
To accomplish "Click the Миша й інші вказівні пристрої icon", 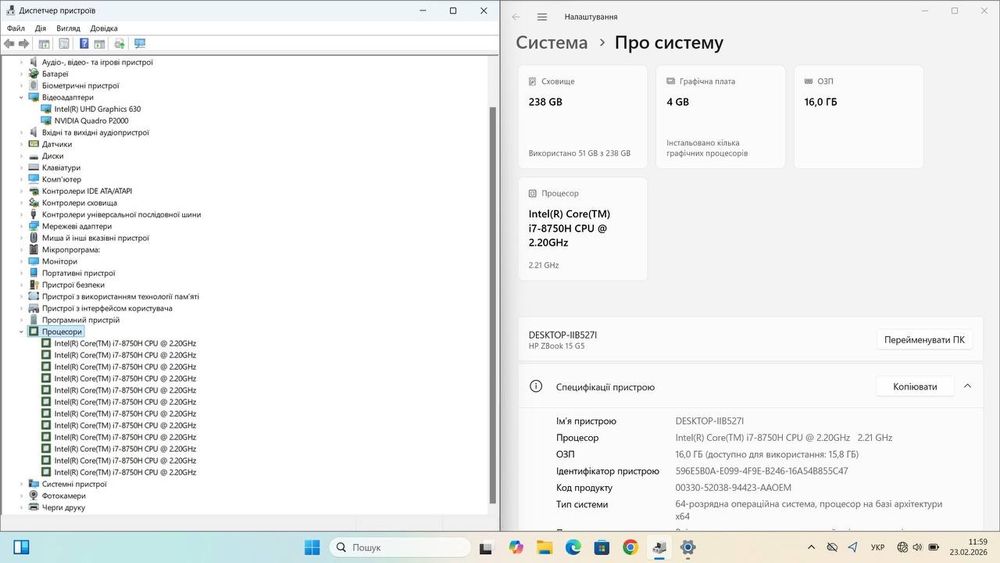I will tap(34, 238).
